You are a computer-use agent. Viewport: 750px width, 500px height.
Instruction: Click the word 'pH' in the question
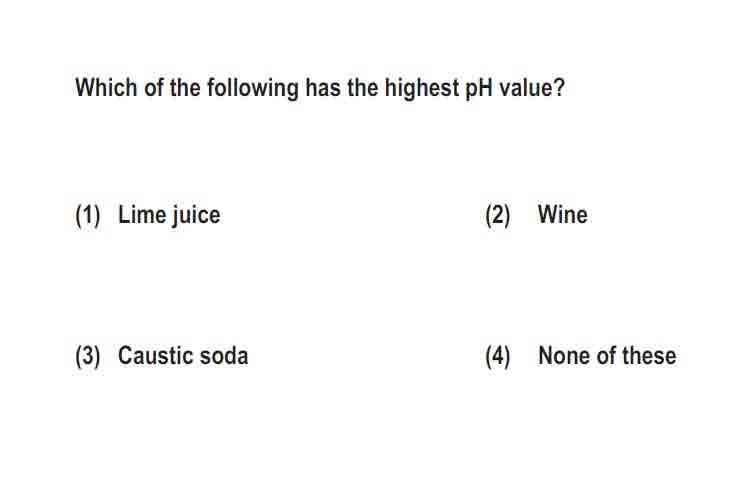[x=479, y=89]
